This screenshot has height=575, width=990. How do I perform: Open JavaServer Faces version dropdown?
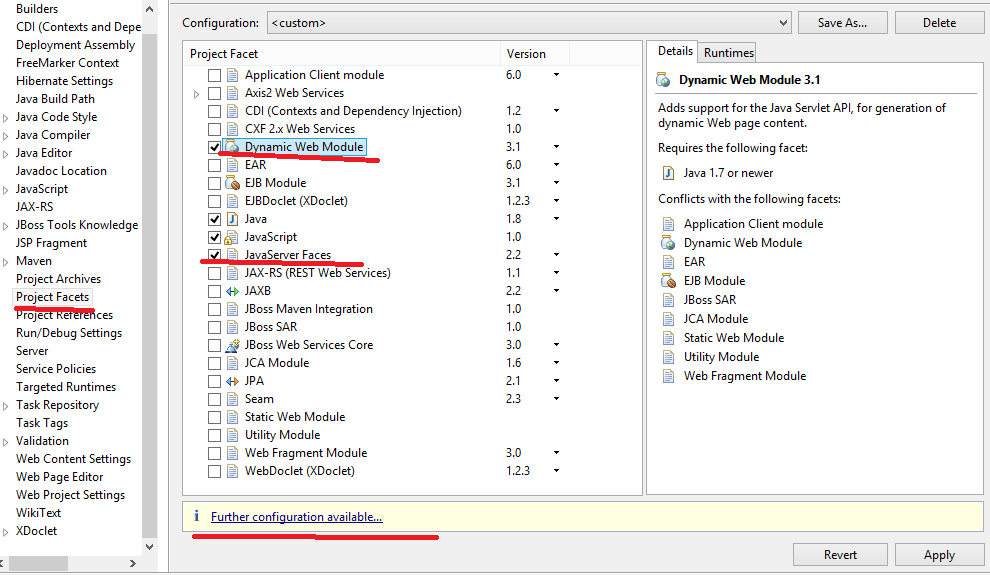click(x=556, y=254)
